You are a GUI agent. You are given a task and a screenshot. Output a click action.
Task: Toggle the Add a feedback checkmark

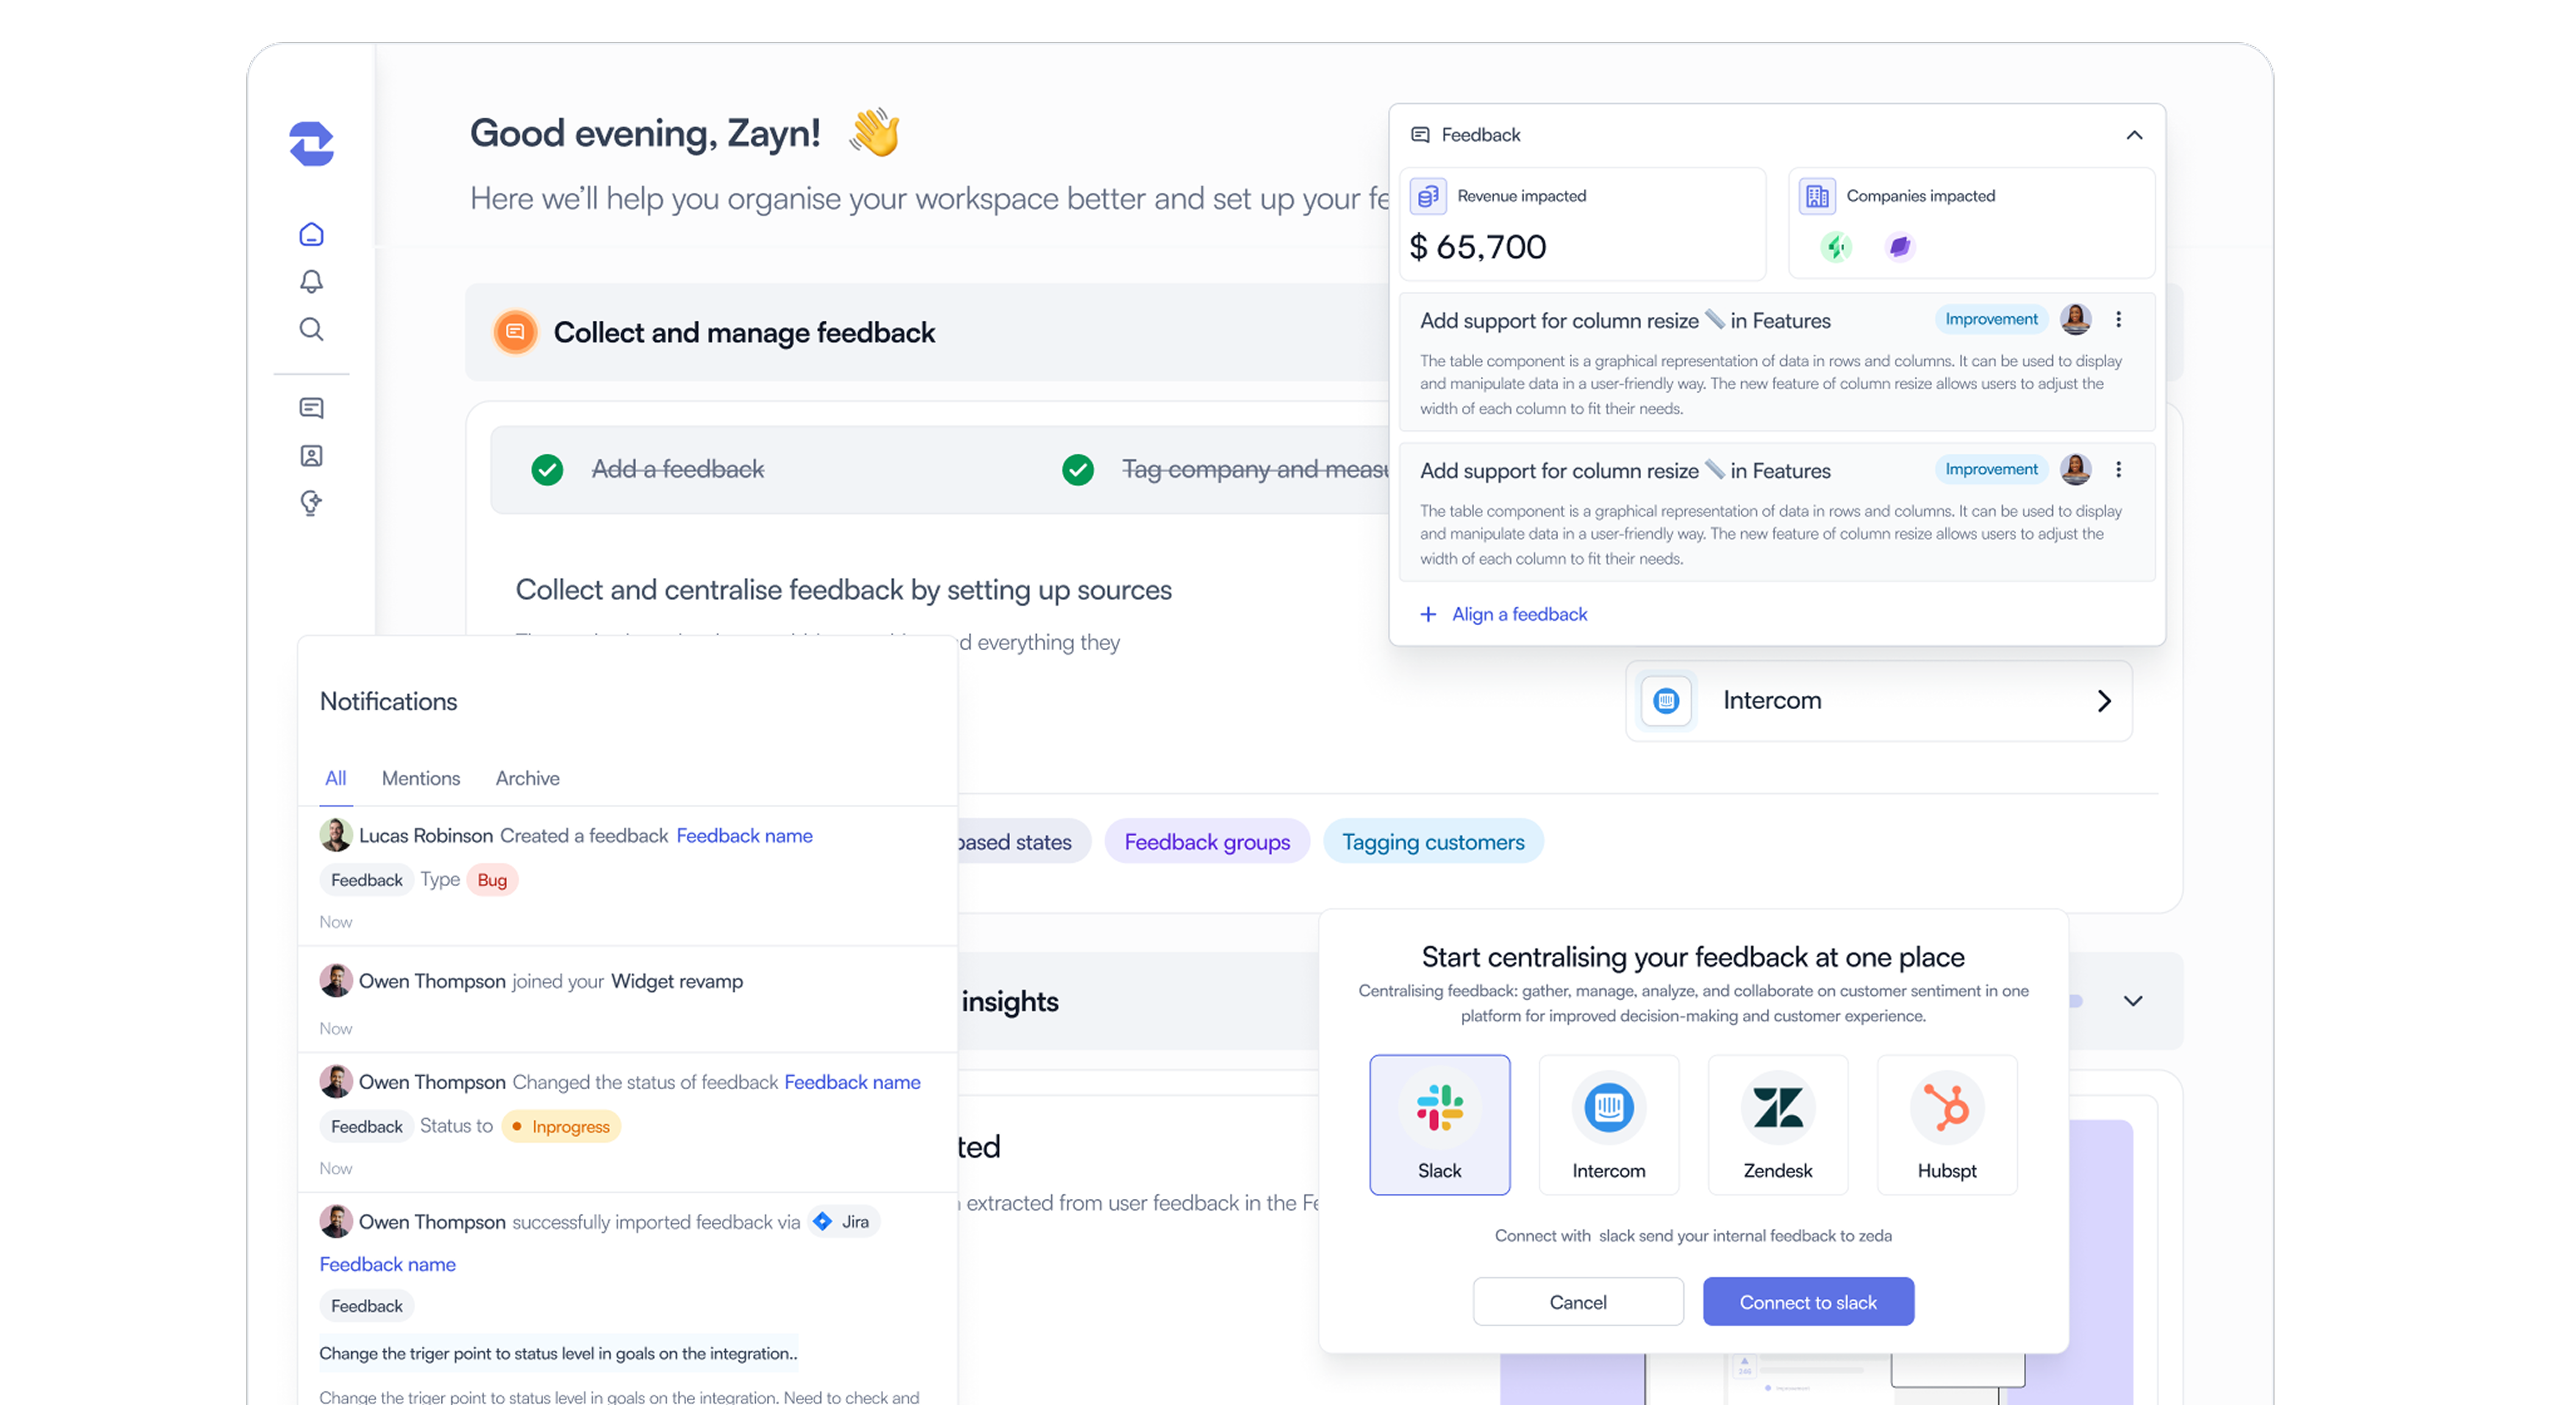tap(547, 469)
